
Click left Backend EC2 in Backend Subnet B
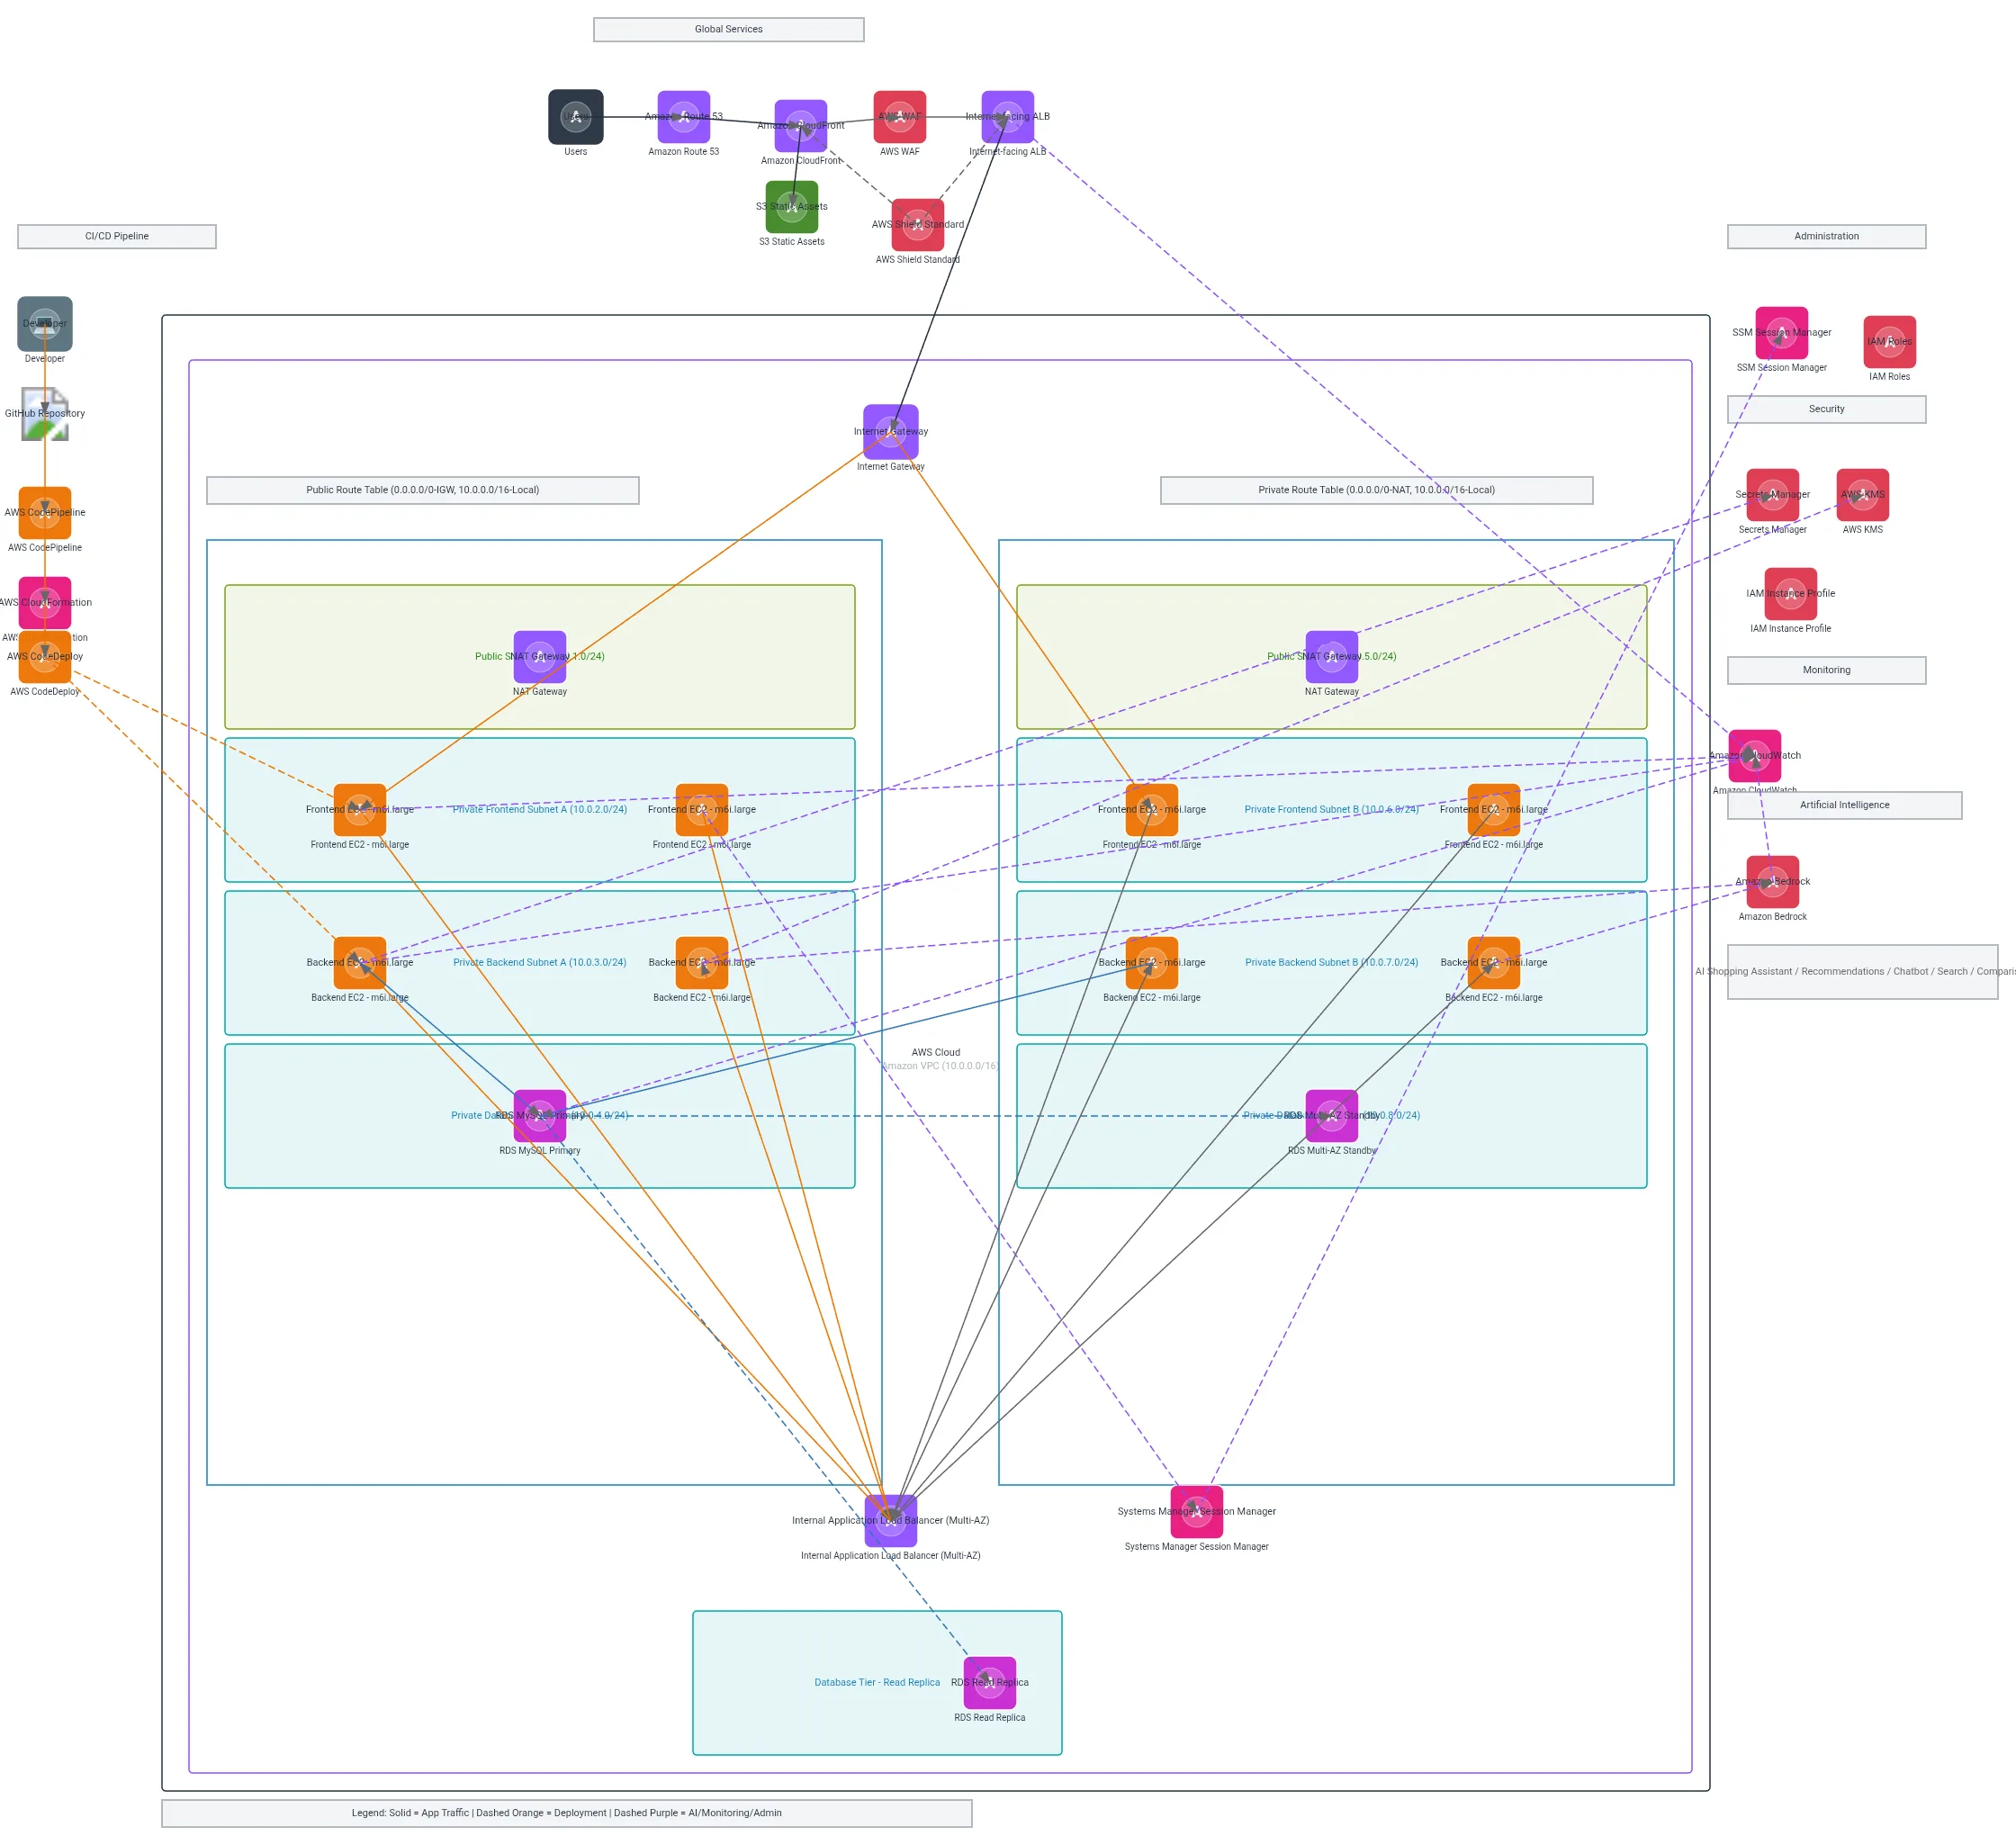pyautogui.click(x=1151, y=962)
